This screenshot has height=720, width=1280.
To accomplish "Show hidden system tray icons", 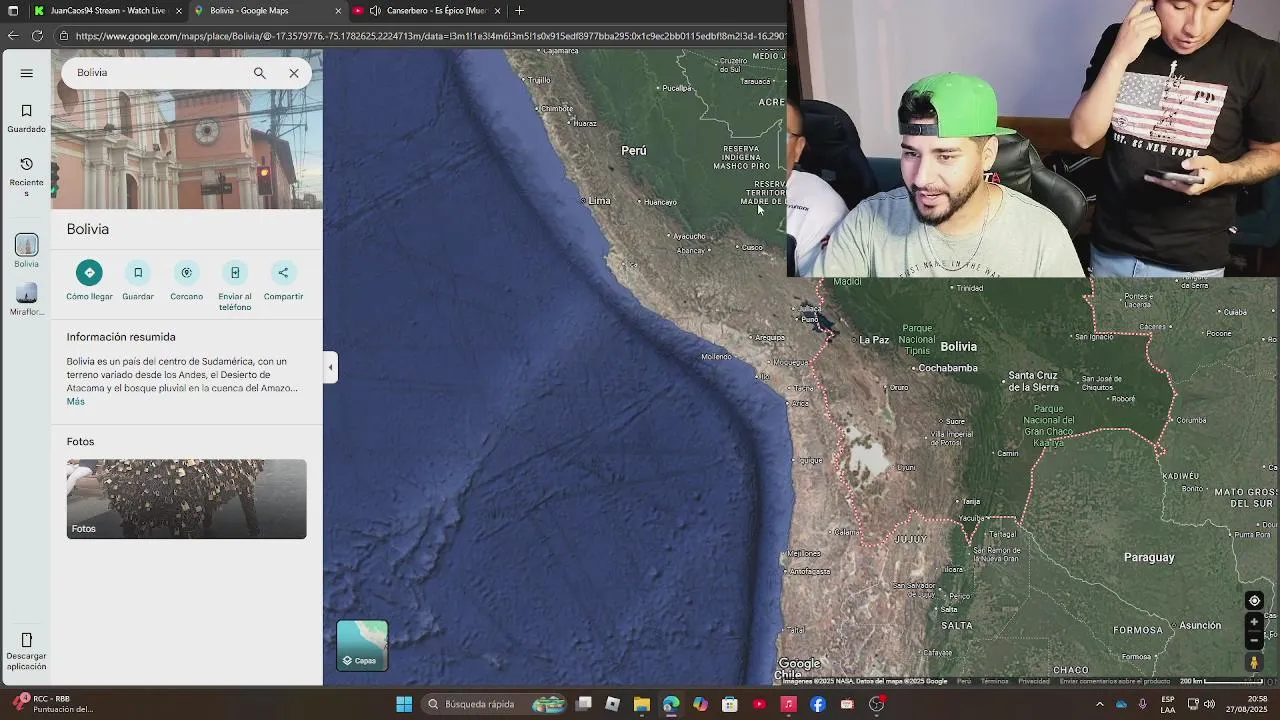I will (x=1099, y=704).
